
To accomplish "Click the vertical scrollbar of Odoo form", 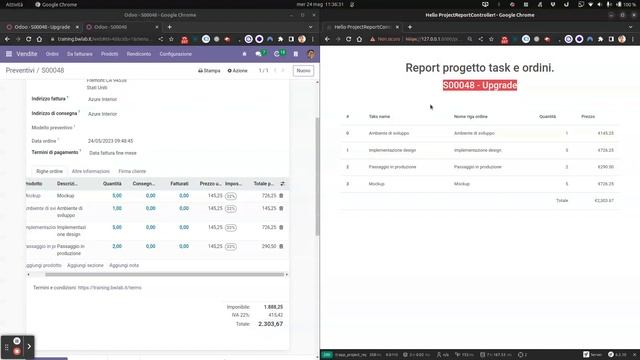I will (x=317, y=176).
